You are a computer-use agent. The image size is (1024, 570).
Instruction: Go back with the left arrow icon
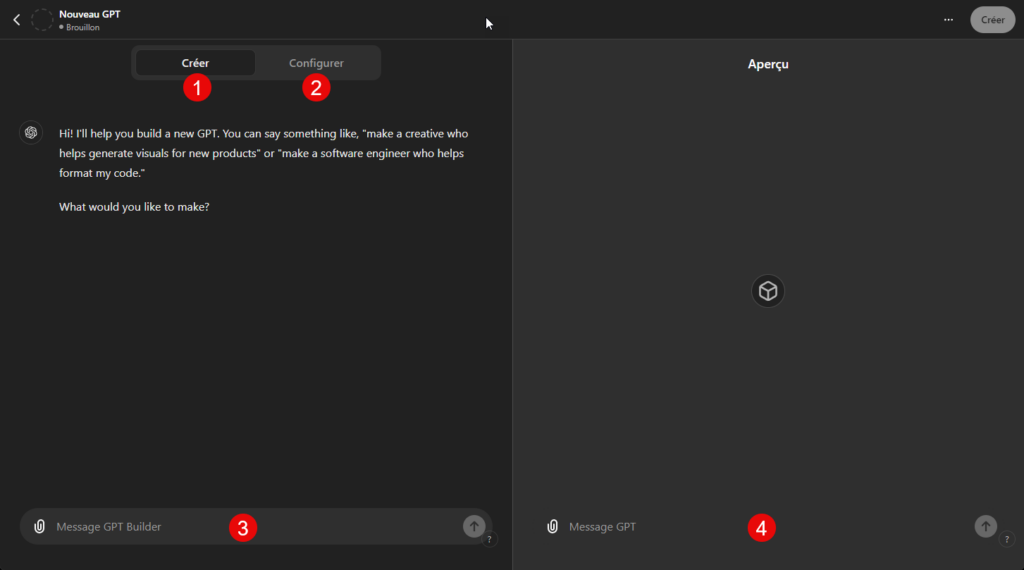click(17, 20)
